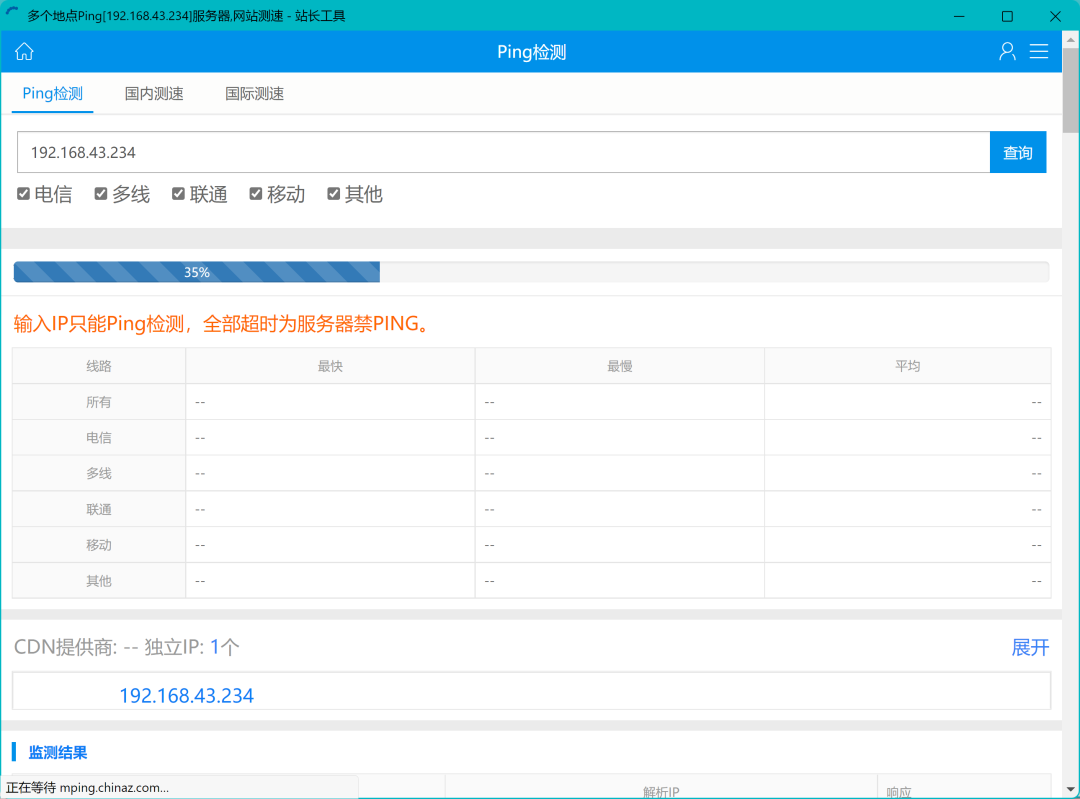Open the hamburger menu icon
This screenshot has height=799, width=1080.
click(1039, 52)
